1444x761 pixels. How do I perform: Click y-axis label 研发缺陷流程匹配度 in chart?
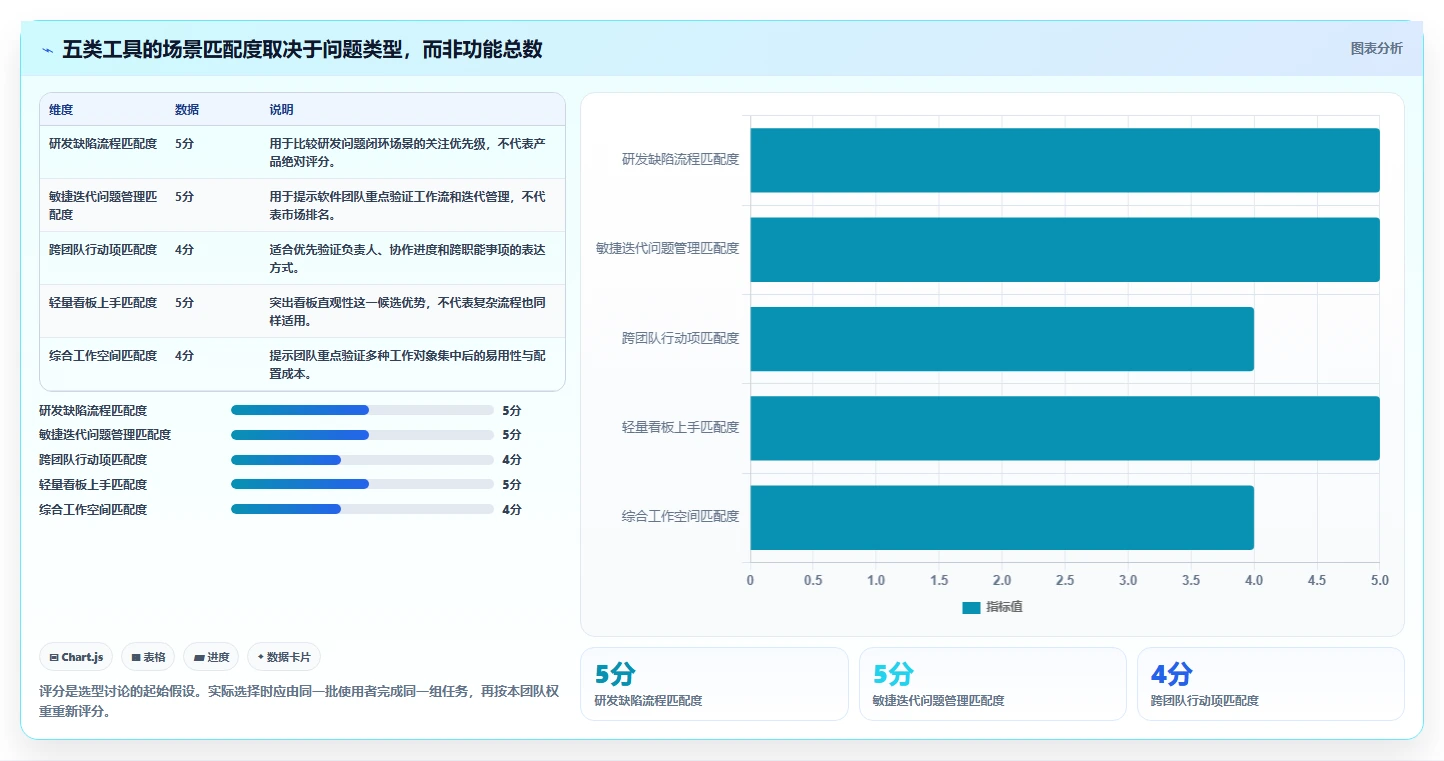click(681, 159)
